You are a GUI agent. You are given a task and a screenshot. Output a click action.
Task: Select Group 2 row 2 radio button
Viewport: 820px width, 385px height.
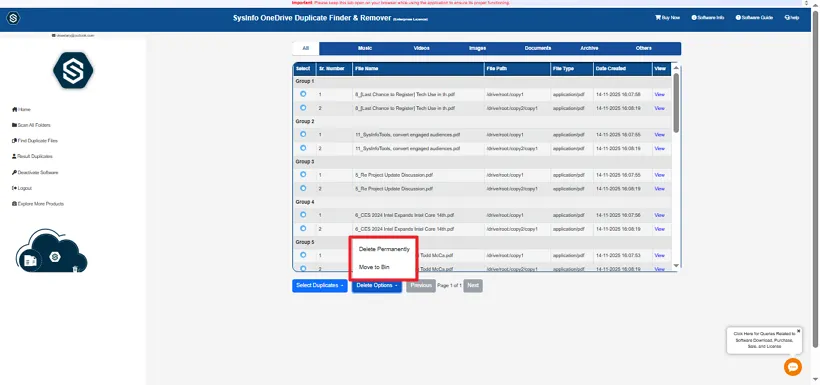click(x=303, y=148)
